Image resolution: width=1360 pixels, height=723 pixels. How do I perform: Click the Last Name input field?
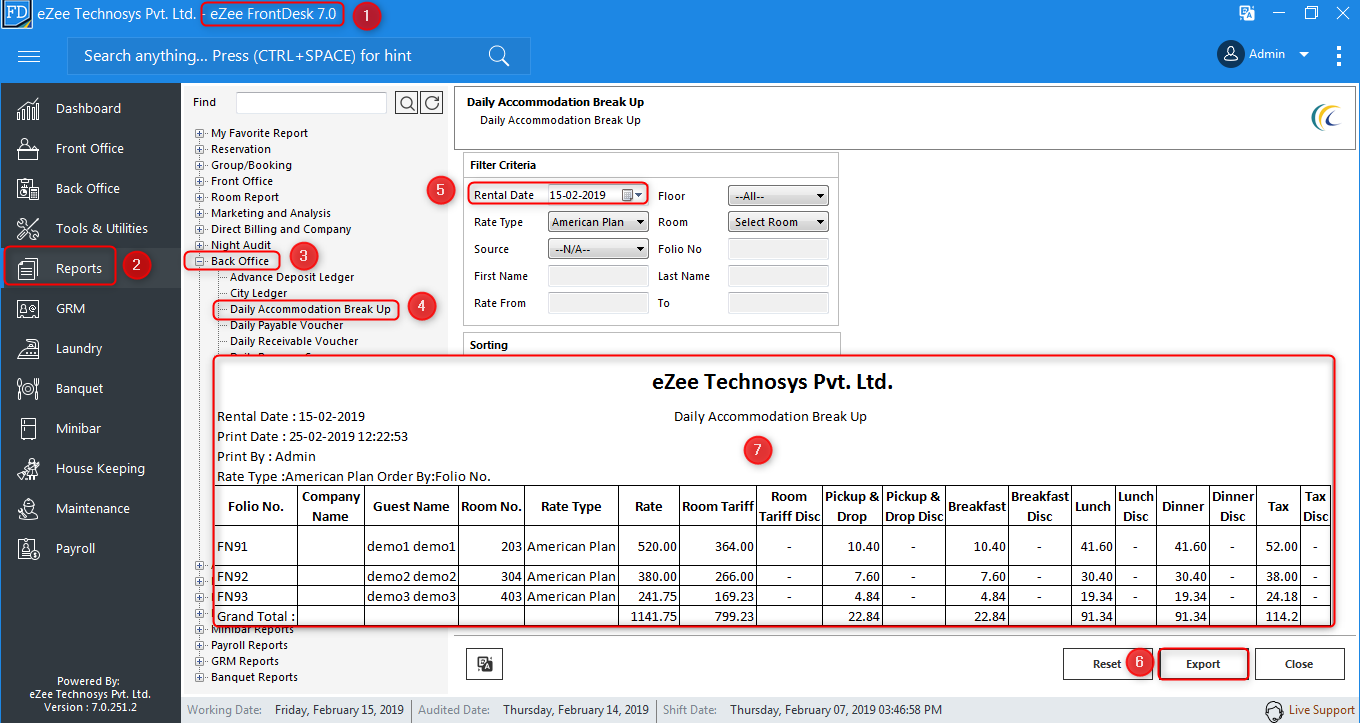778,276
